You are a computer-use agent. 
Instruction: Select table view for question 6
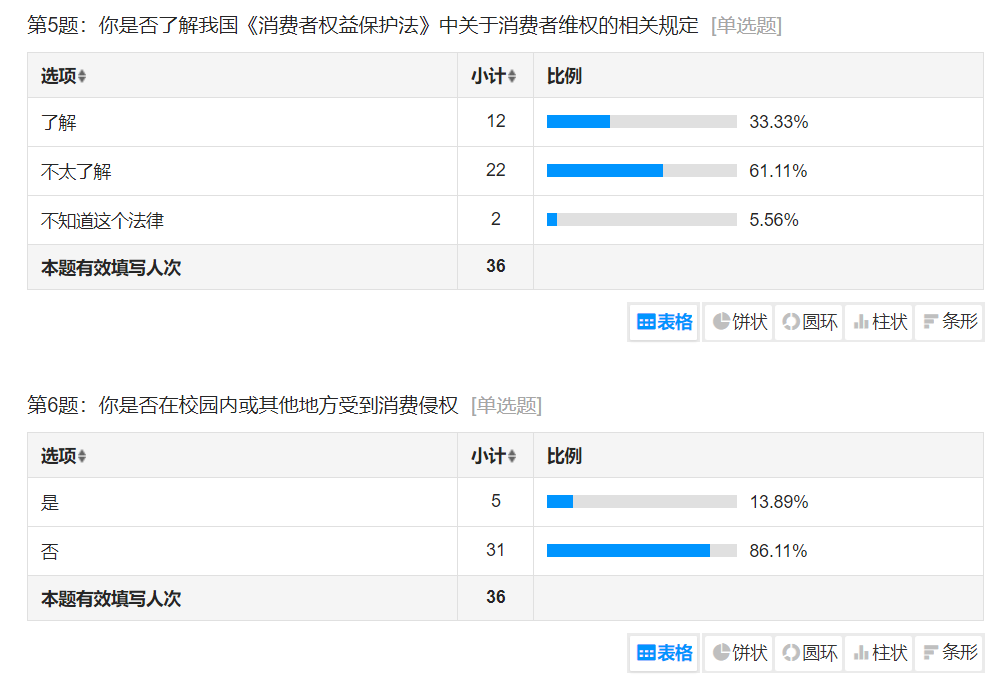coord(665,653)
